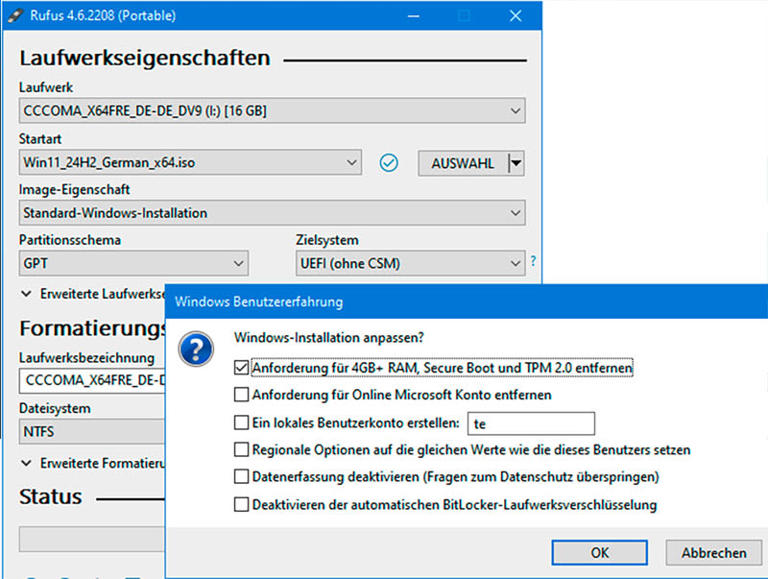Close the Rufus window

pos(514,16)
